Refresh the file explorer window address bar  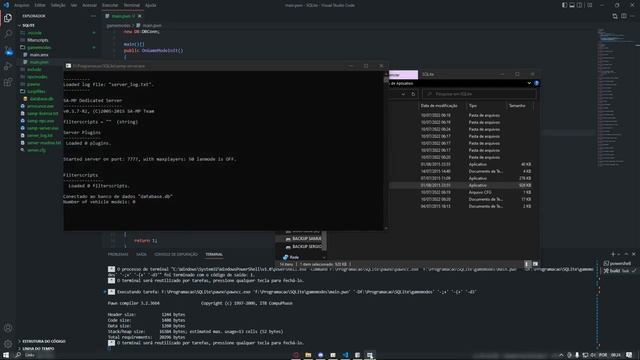(x=413, y=94)
